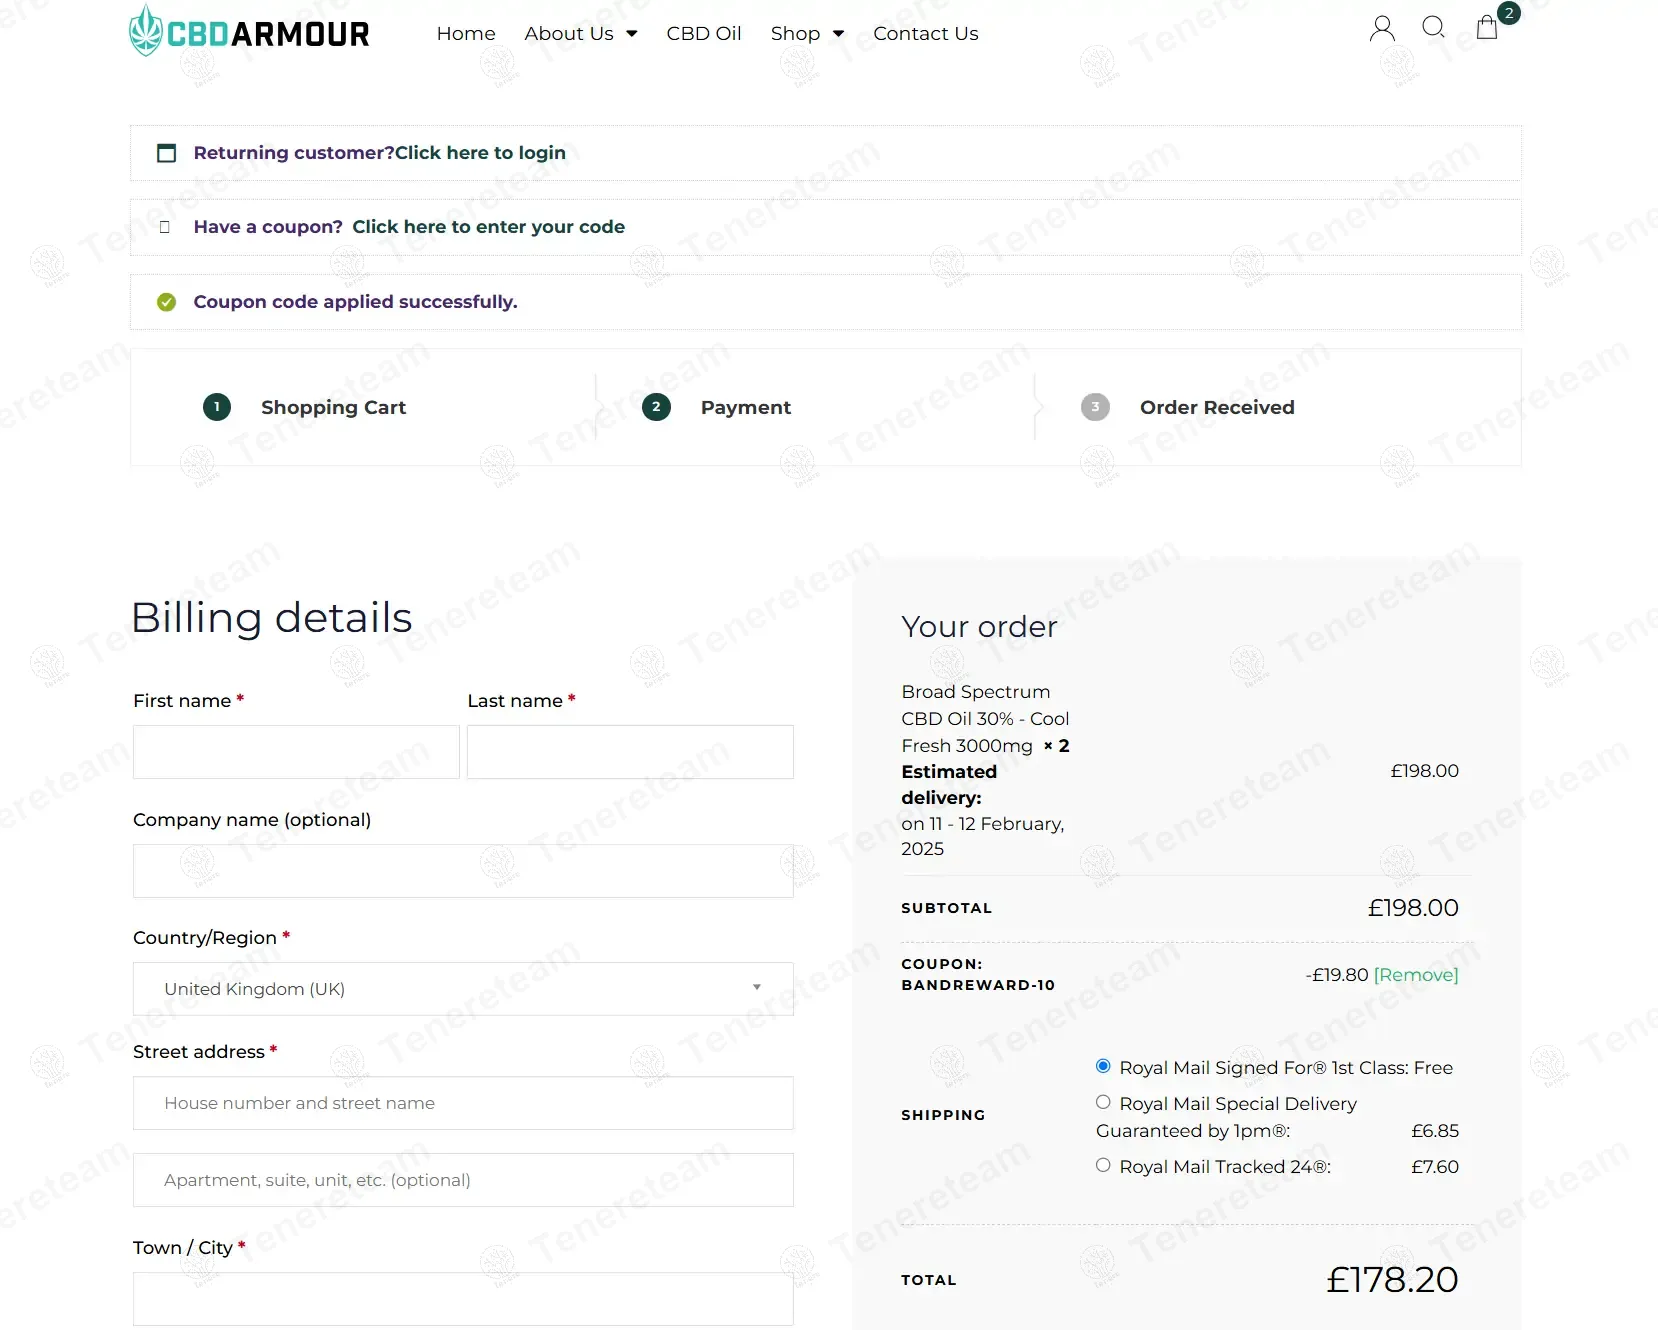Viewport: 1658px width, 1330px height.
Task: Click the Your order heading
Action: [979, 627]
